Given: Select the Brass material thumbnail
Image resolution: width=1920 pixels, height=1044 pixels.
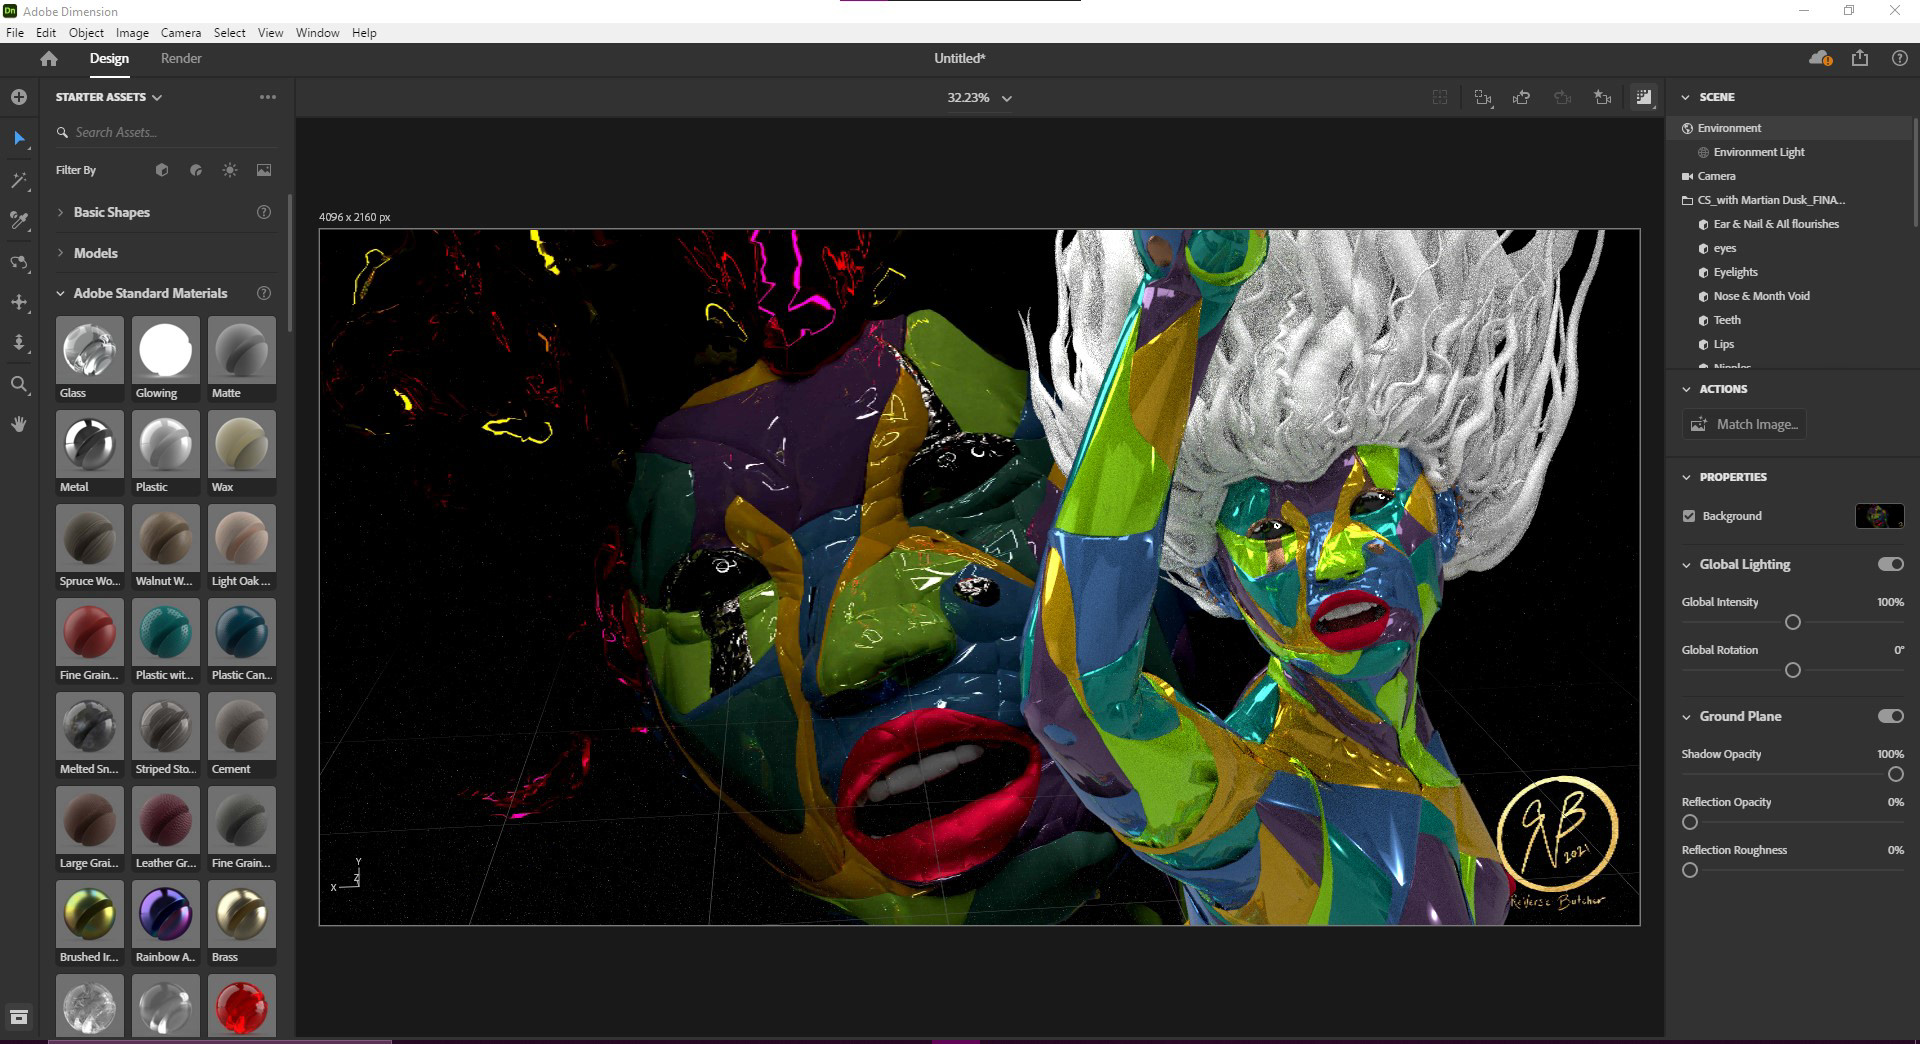Looking at the screenshot, I should point(242,914).
